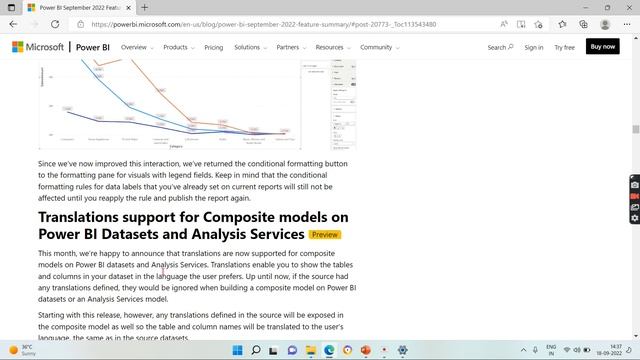
Task: Open taskbar Search
Action: (x=256, y=350)
